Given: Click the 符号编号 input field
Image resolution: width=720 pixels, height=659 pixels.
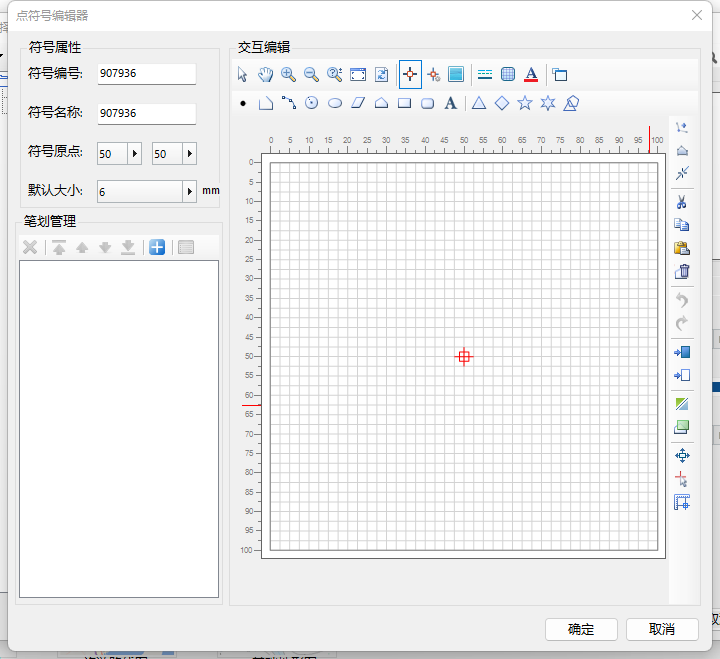Looking at the screenshot, I should coord(146,73).
